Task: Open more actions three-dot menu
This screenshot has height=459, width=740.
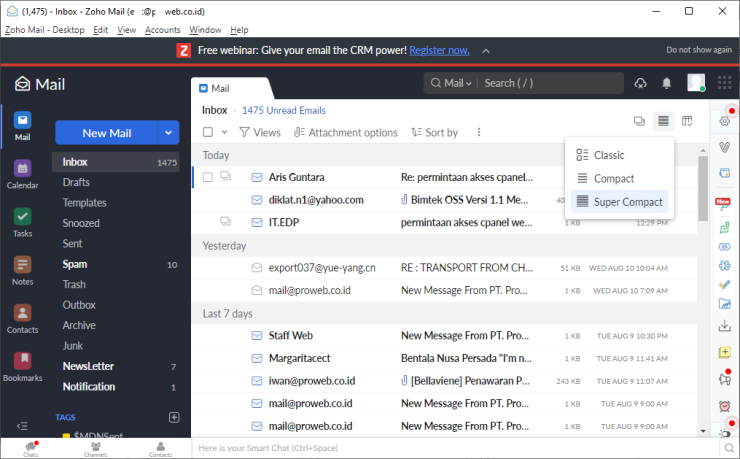Action: [479, 132]
